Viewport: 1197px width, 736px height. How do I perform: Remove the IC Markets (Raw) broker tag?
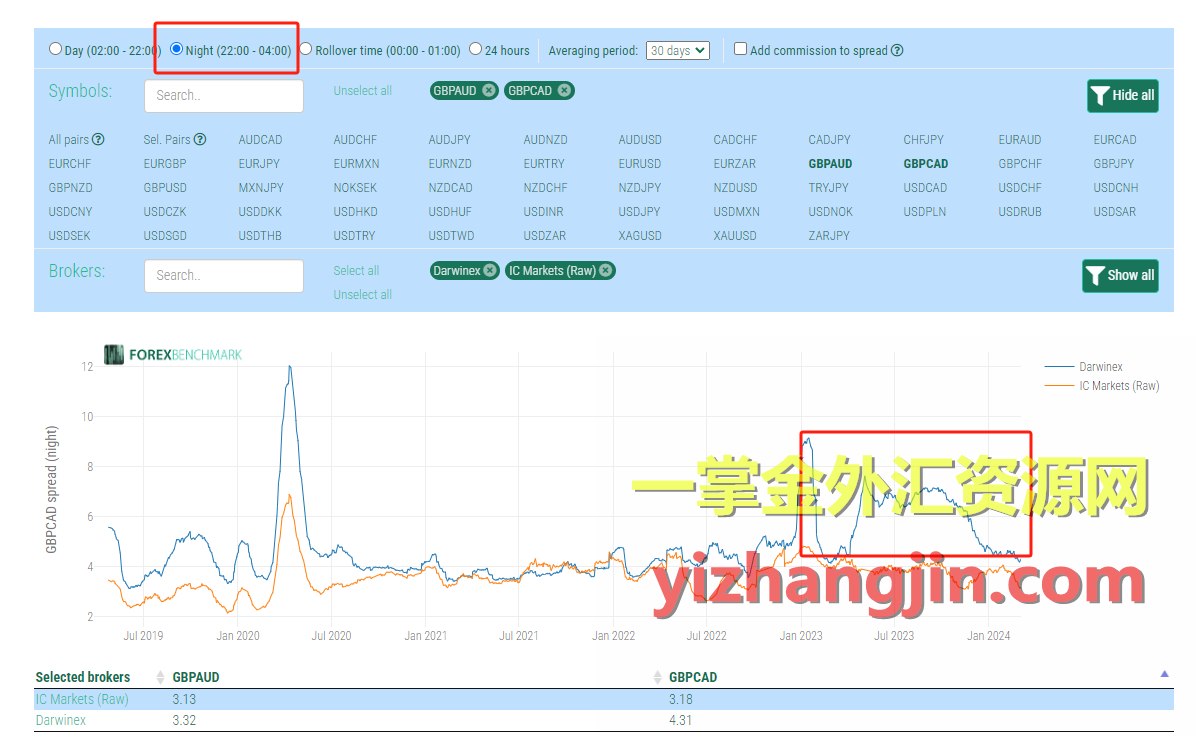(605, 271)
